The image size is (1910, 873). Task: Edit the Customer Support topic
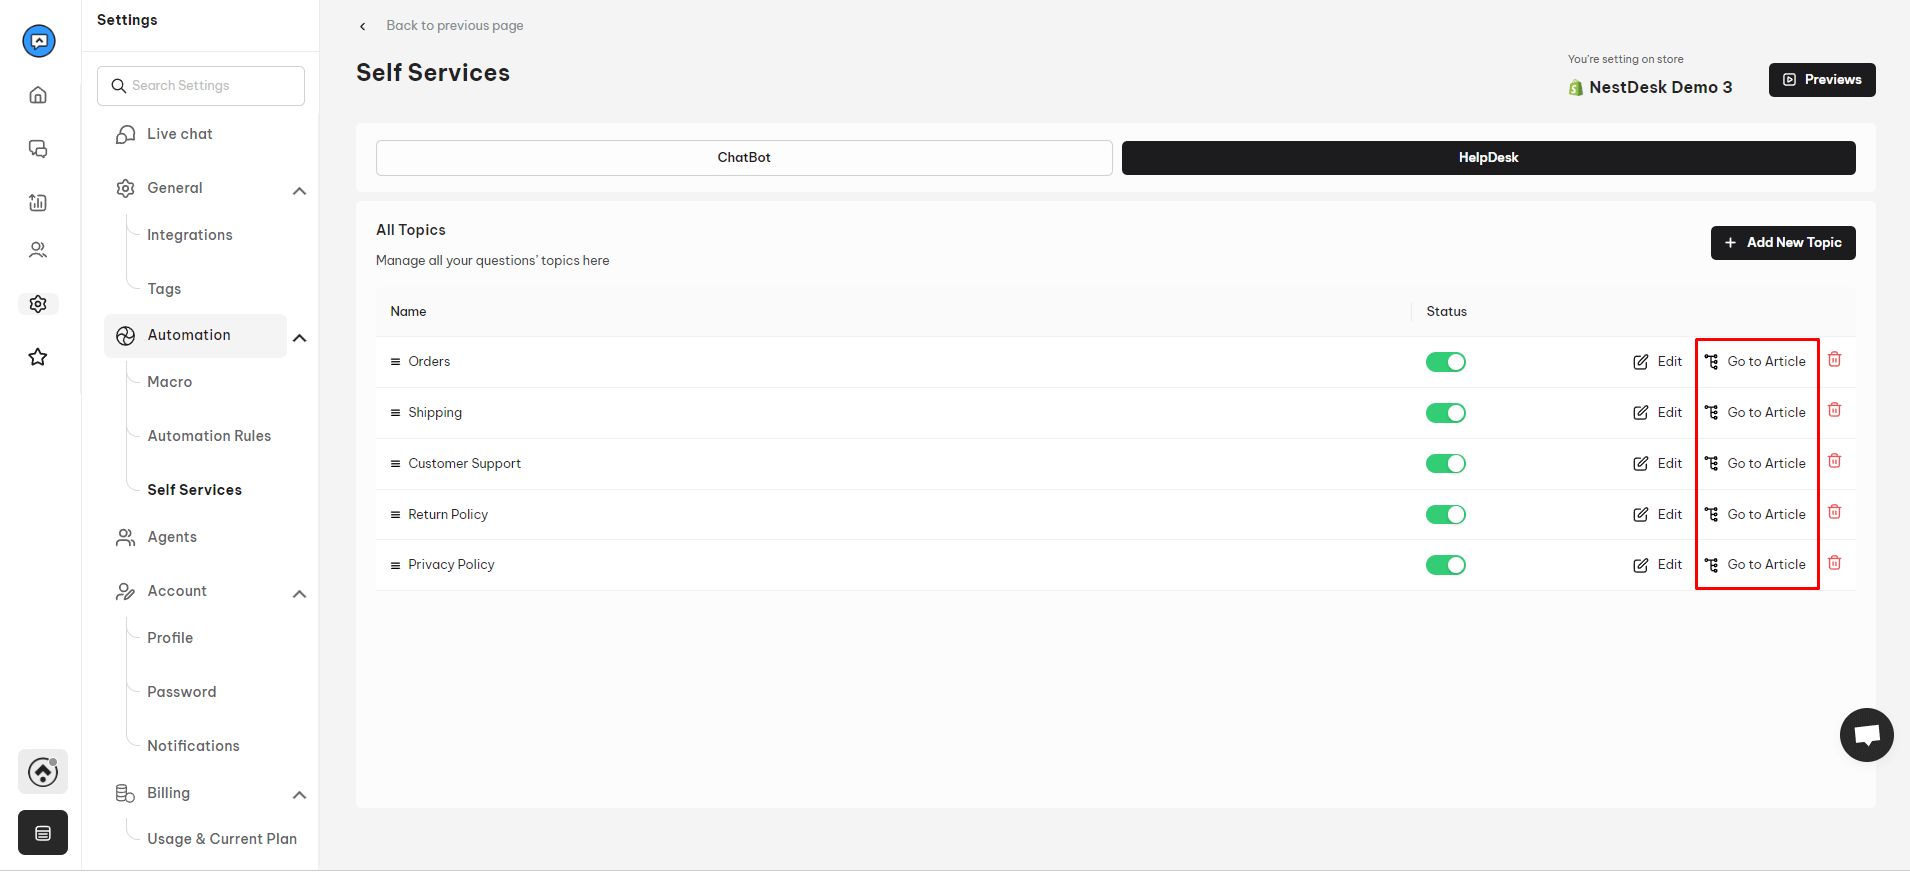[1658, 464]
